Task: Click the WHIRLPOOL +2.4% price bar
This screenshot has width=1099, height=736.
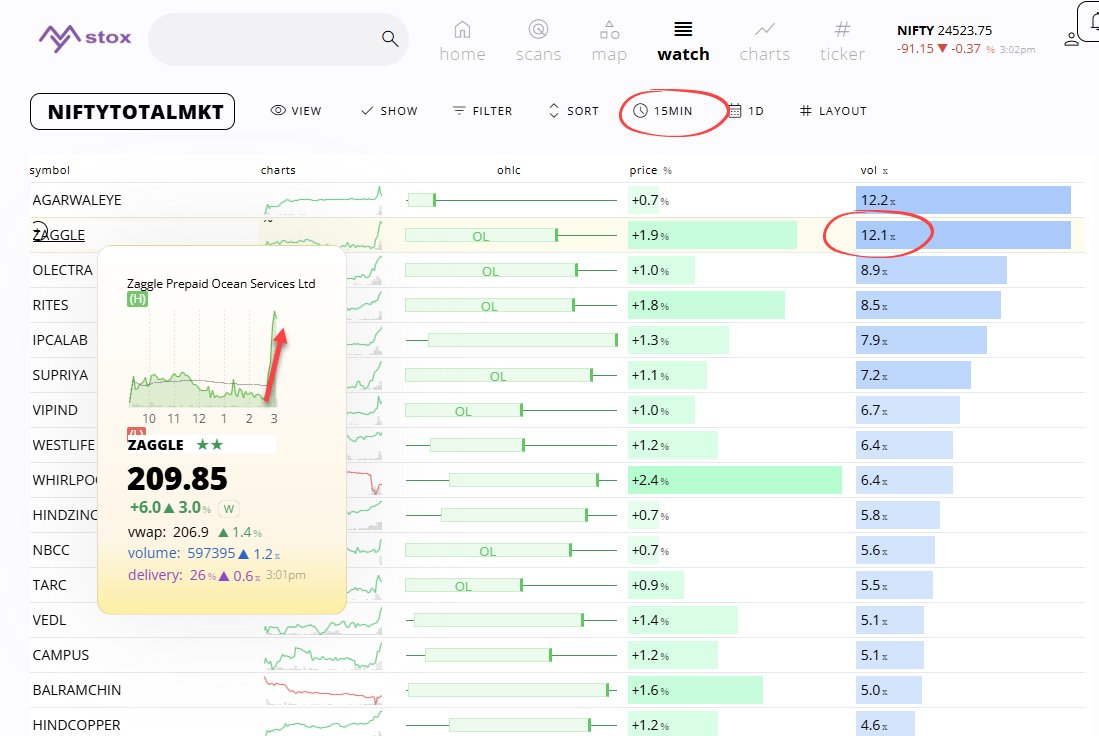Action: (x=735, y=480)
